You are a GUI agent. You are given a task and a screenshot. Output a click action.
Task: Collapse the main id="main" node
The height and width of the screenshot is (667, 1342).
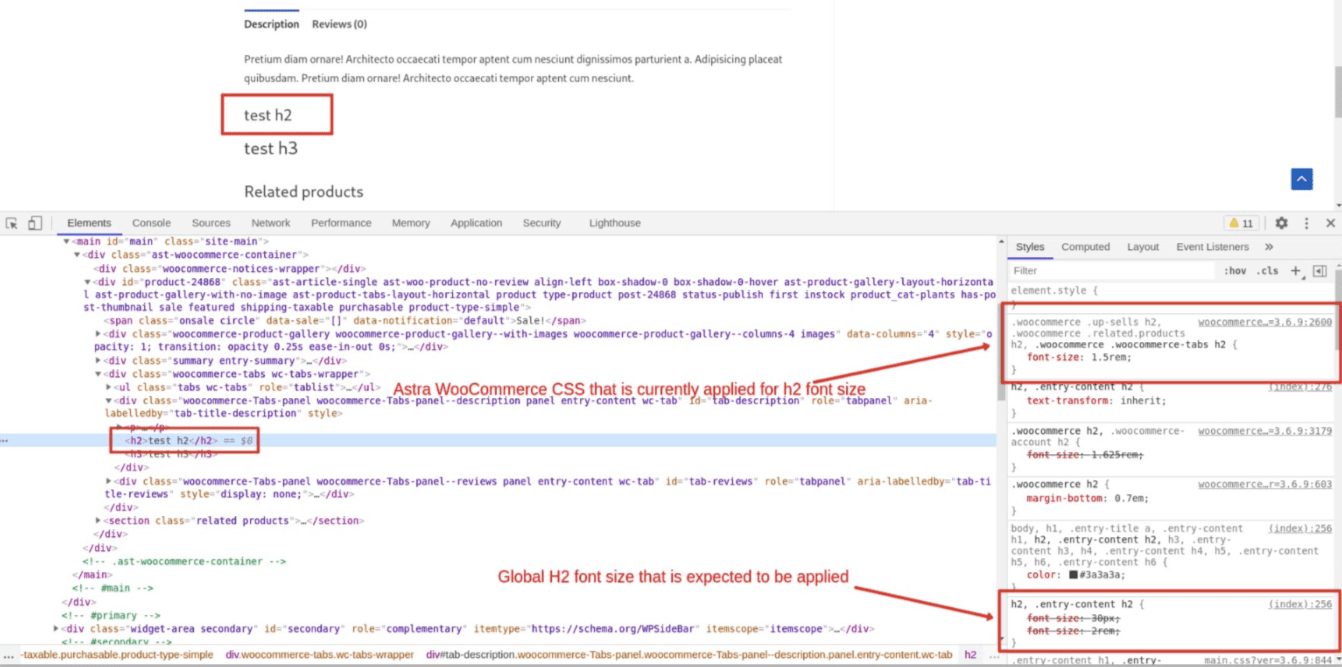click(x=67, y=241)
